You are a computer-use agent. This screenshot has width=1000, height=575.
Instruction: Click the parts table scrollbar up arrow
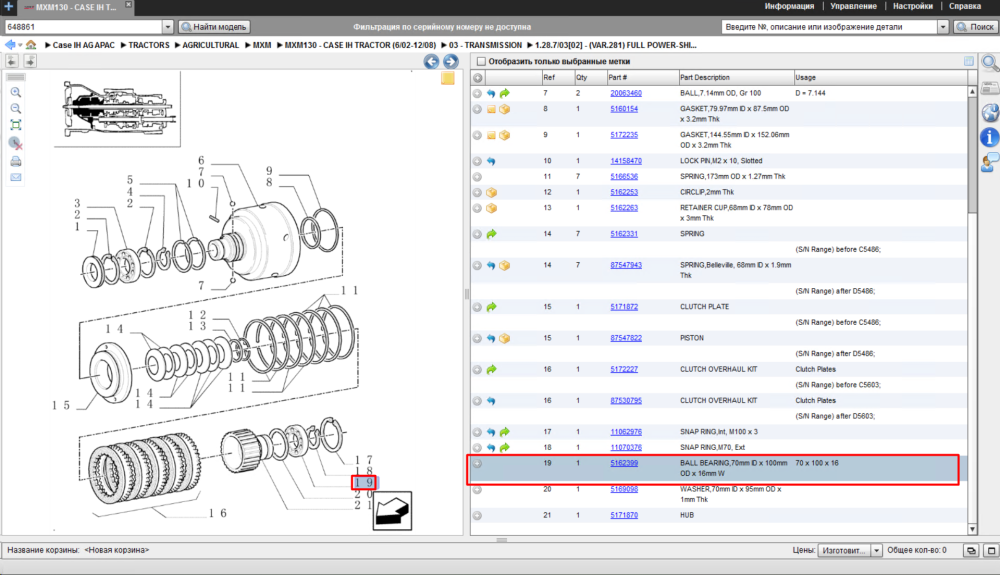click(x=972, y=92)
